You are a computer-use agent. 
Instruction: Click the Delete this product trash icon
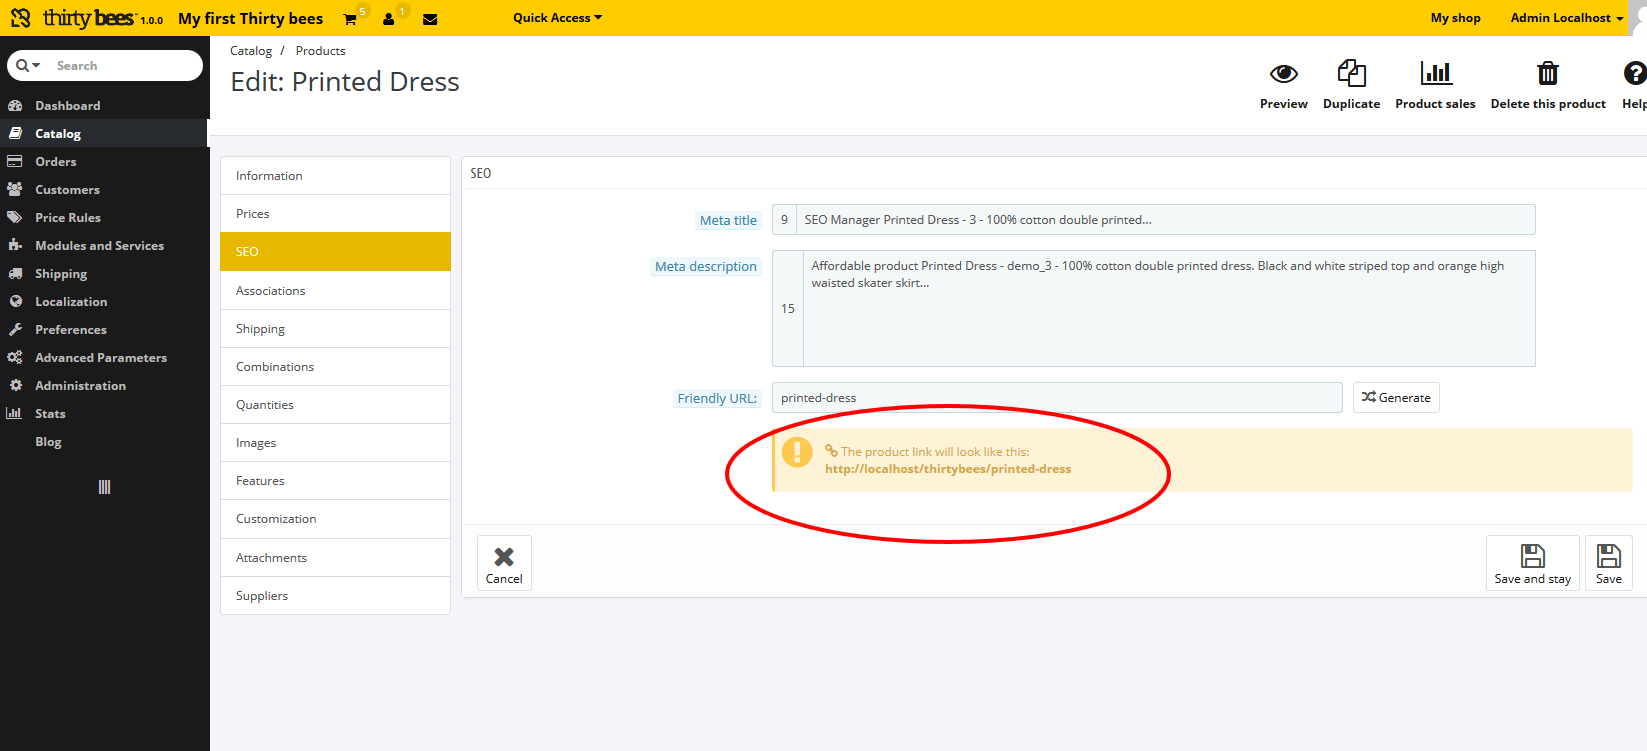1548,73
